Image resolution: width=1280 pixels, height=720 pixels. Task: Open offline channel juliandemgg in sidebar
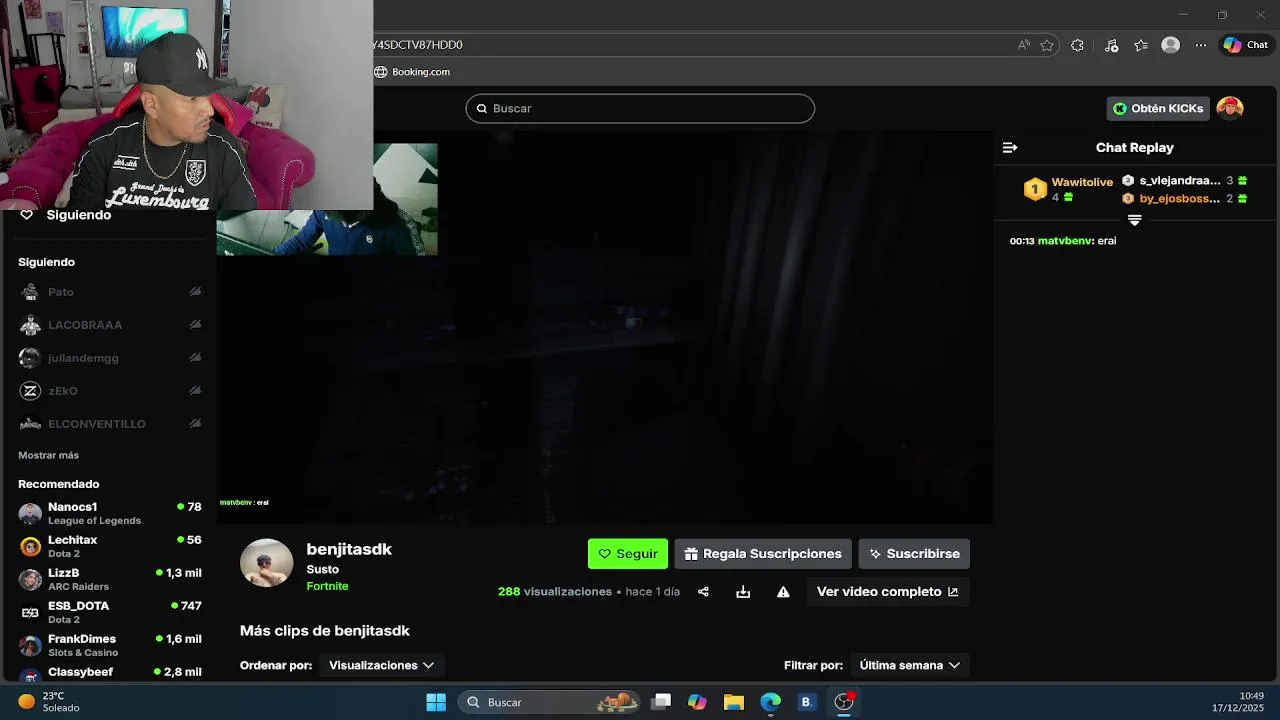coord(110,358)
